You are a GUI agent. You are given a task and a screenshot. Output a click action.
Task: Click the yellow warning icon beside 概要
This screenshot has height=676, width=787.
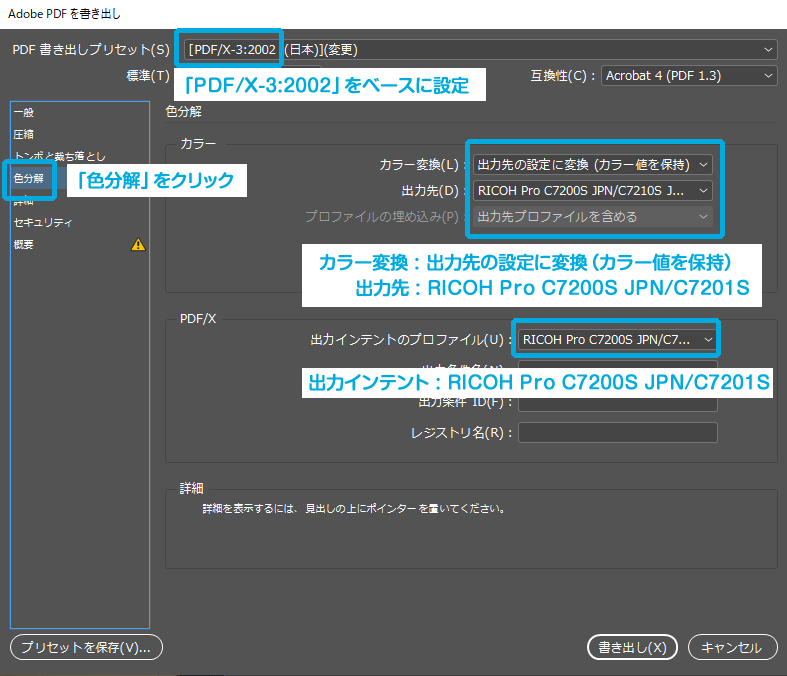(x=138, y=244)
